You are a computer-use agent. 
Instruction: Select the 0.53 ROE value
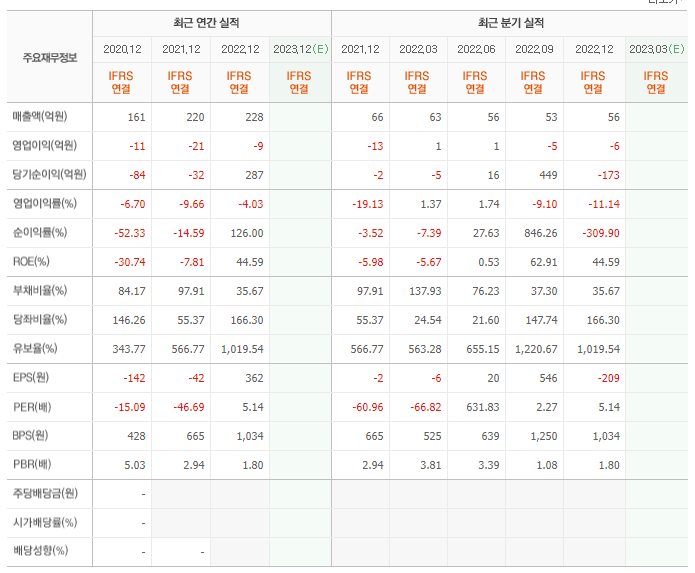click(488, 262)
